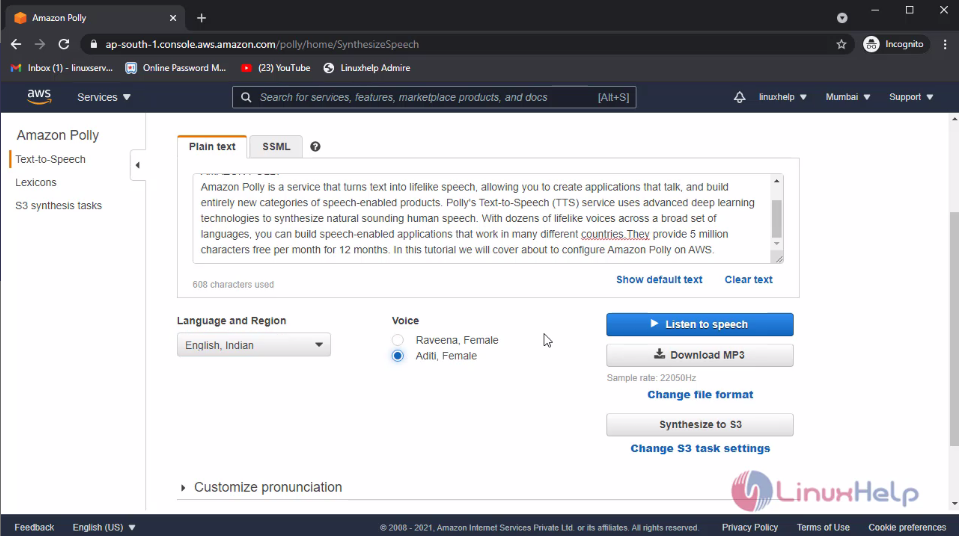Switch to the SSML tab
The height and width of the screenshot is (536, 959).
click(276, 147)
